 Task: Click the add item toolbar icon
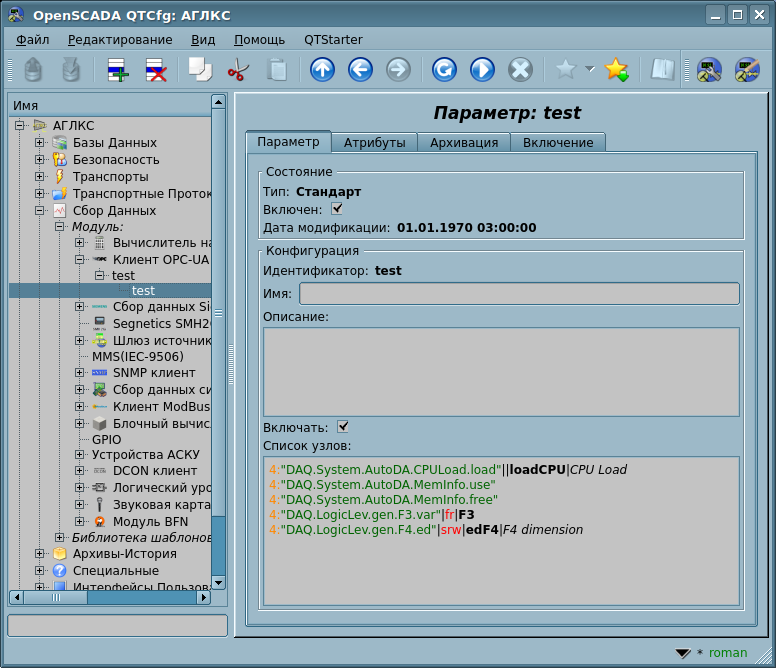[118, 70]
